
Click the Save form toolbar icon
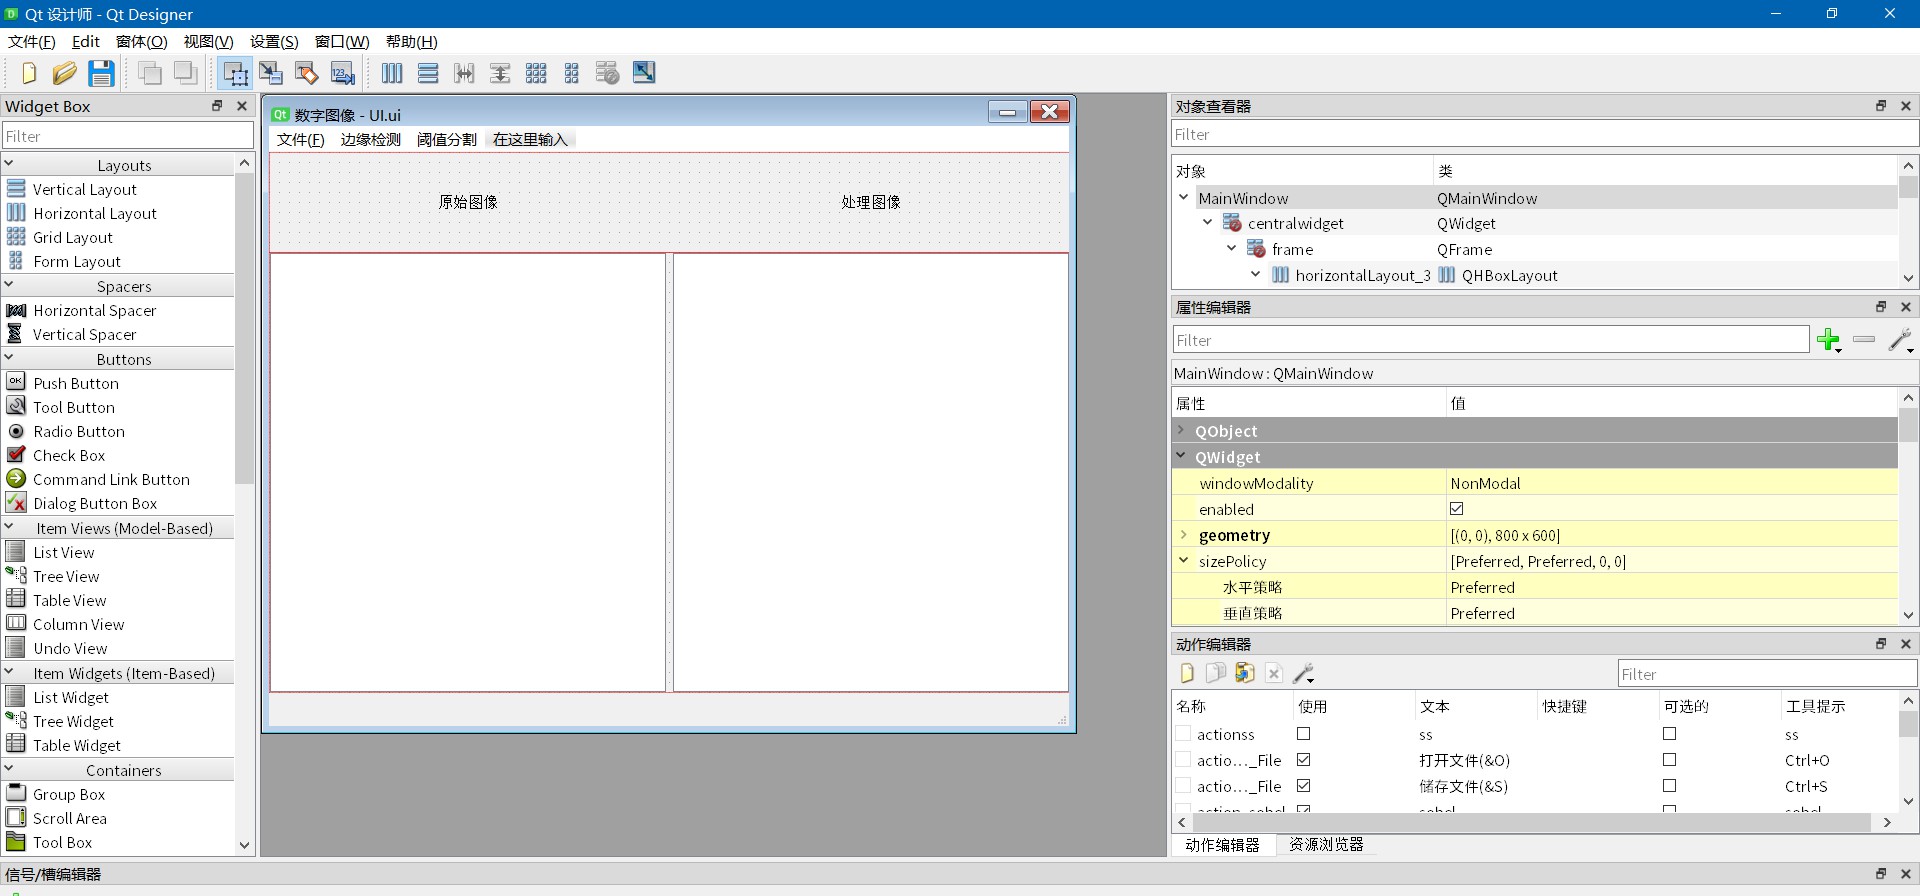(101, 73)
